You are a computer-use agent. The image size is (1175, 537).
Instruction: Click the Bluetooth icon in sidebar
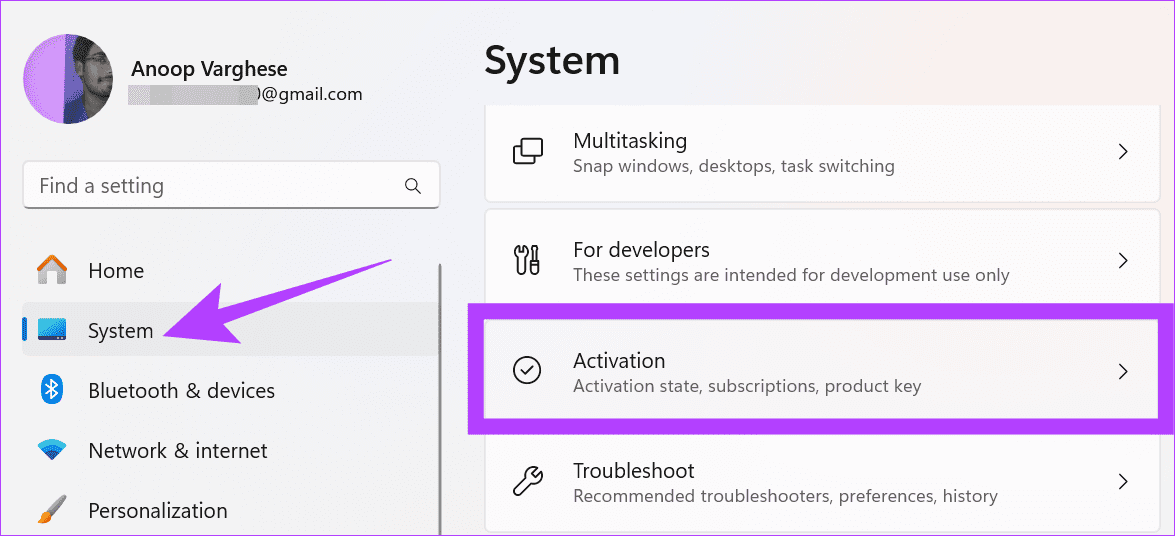click(52, 390)
